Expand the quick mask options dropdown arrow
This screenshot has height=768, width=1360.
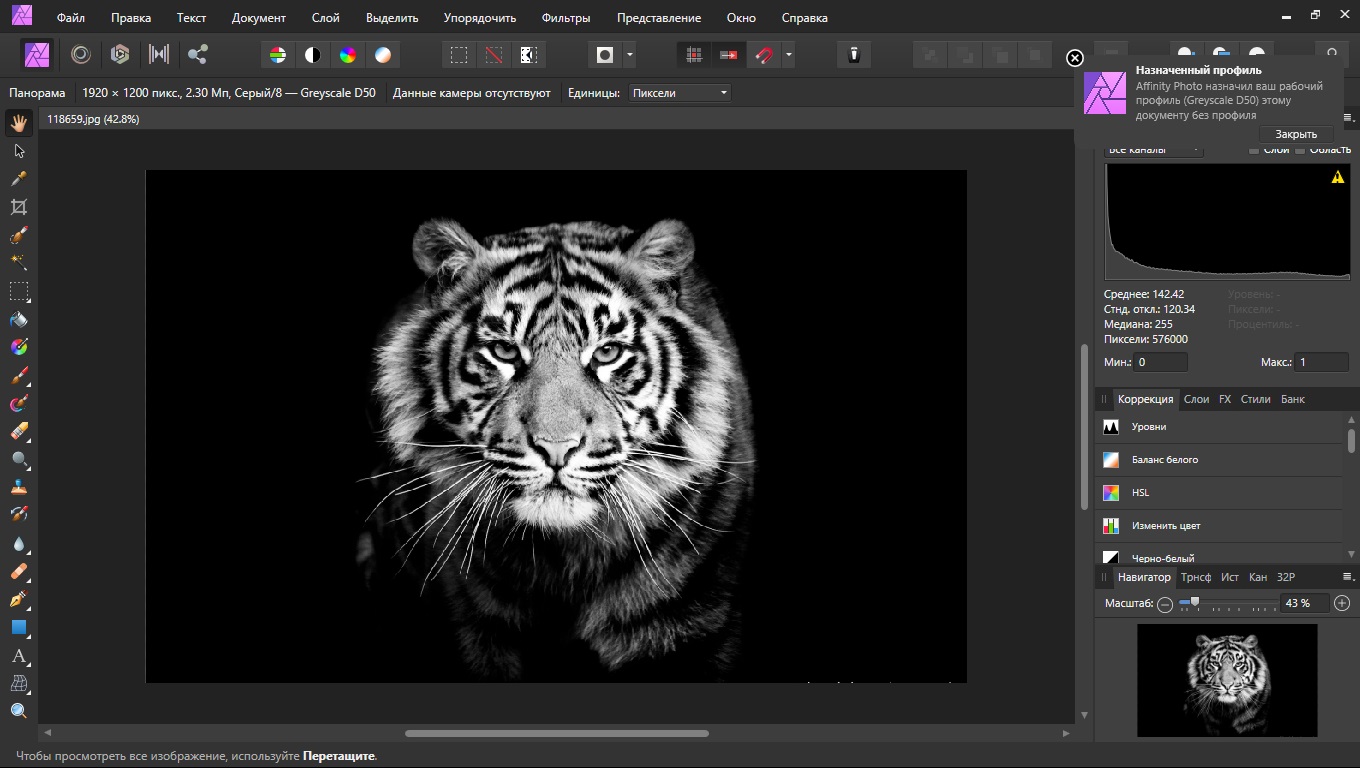(x=629, y=55)
